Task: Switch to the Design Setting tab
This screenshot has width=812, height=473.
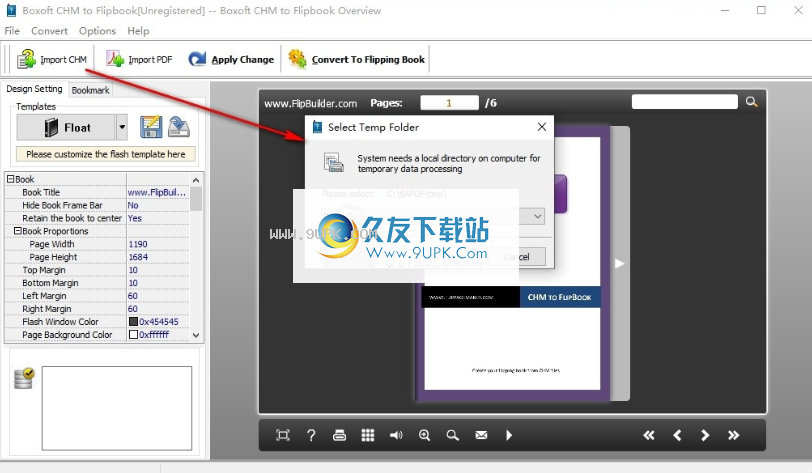Action: tap(34, 89)
